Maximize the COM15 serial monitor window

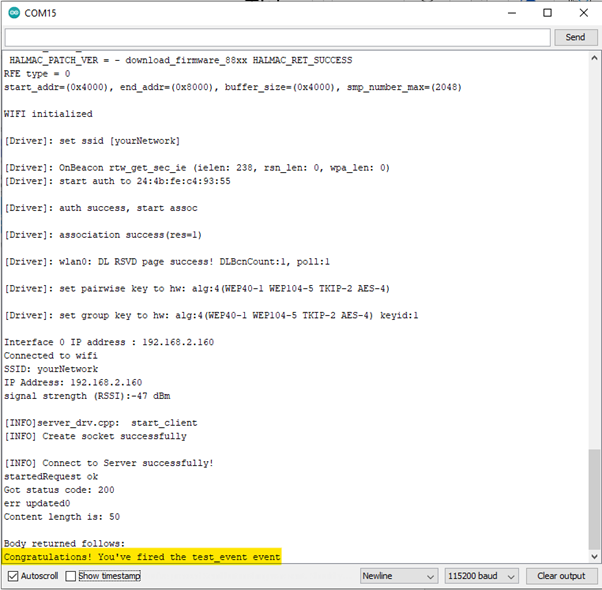[547, 13]
